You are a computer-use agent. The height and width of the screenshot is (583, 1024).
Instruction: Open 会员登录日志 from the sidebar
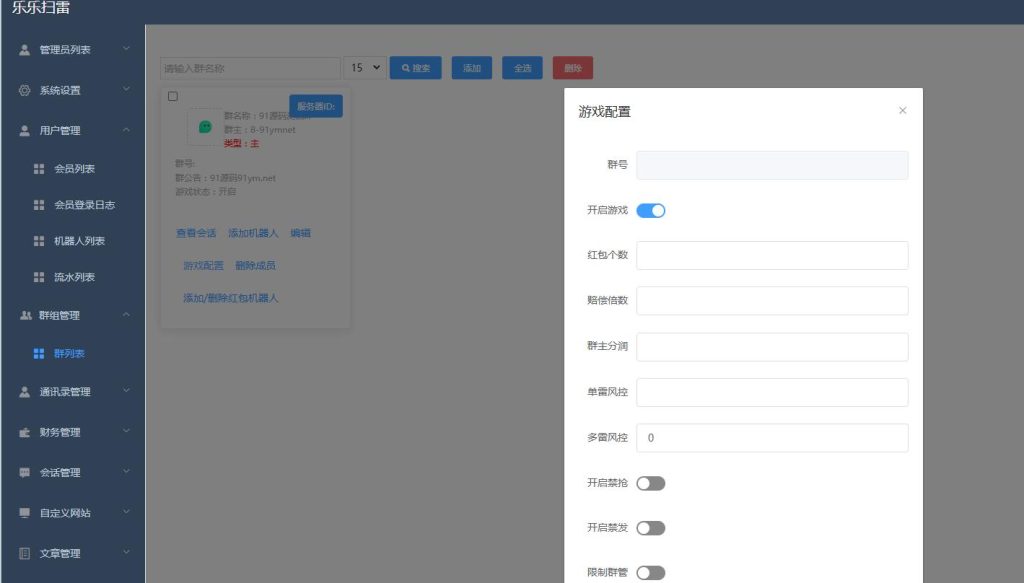75,204
